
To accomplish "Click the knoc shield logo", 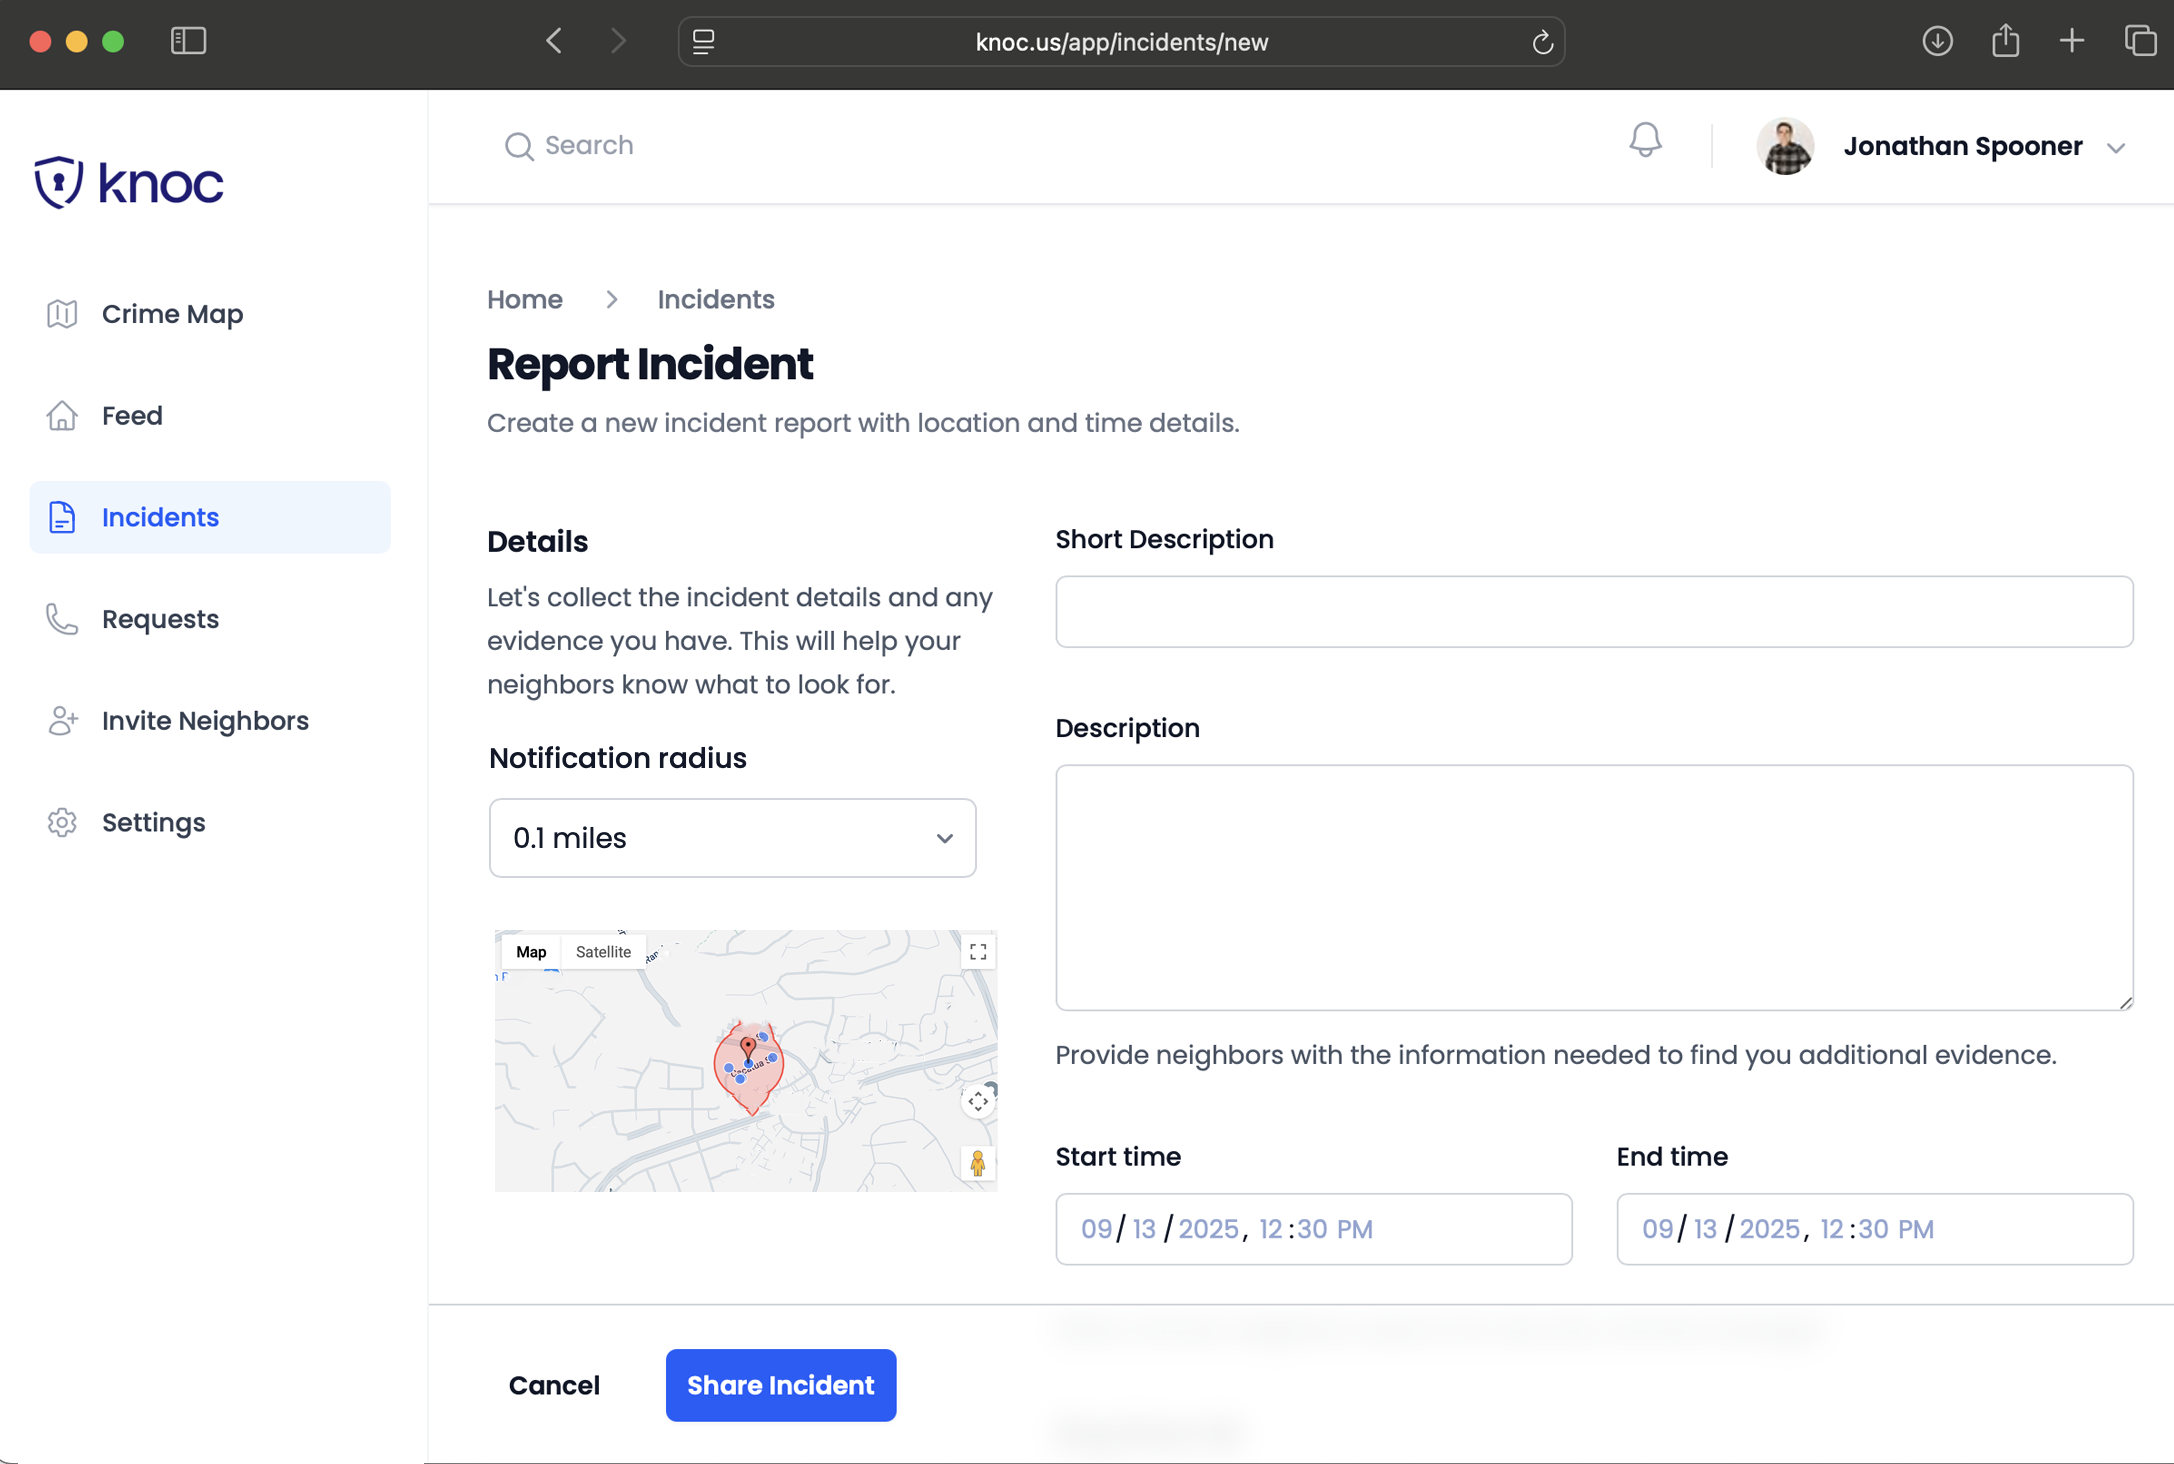I will pyautogui.click(x=58, y=182).
